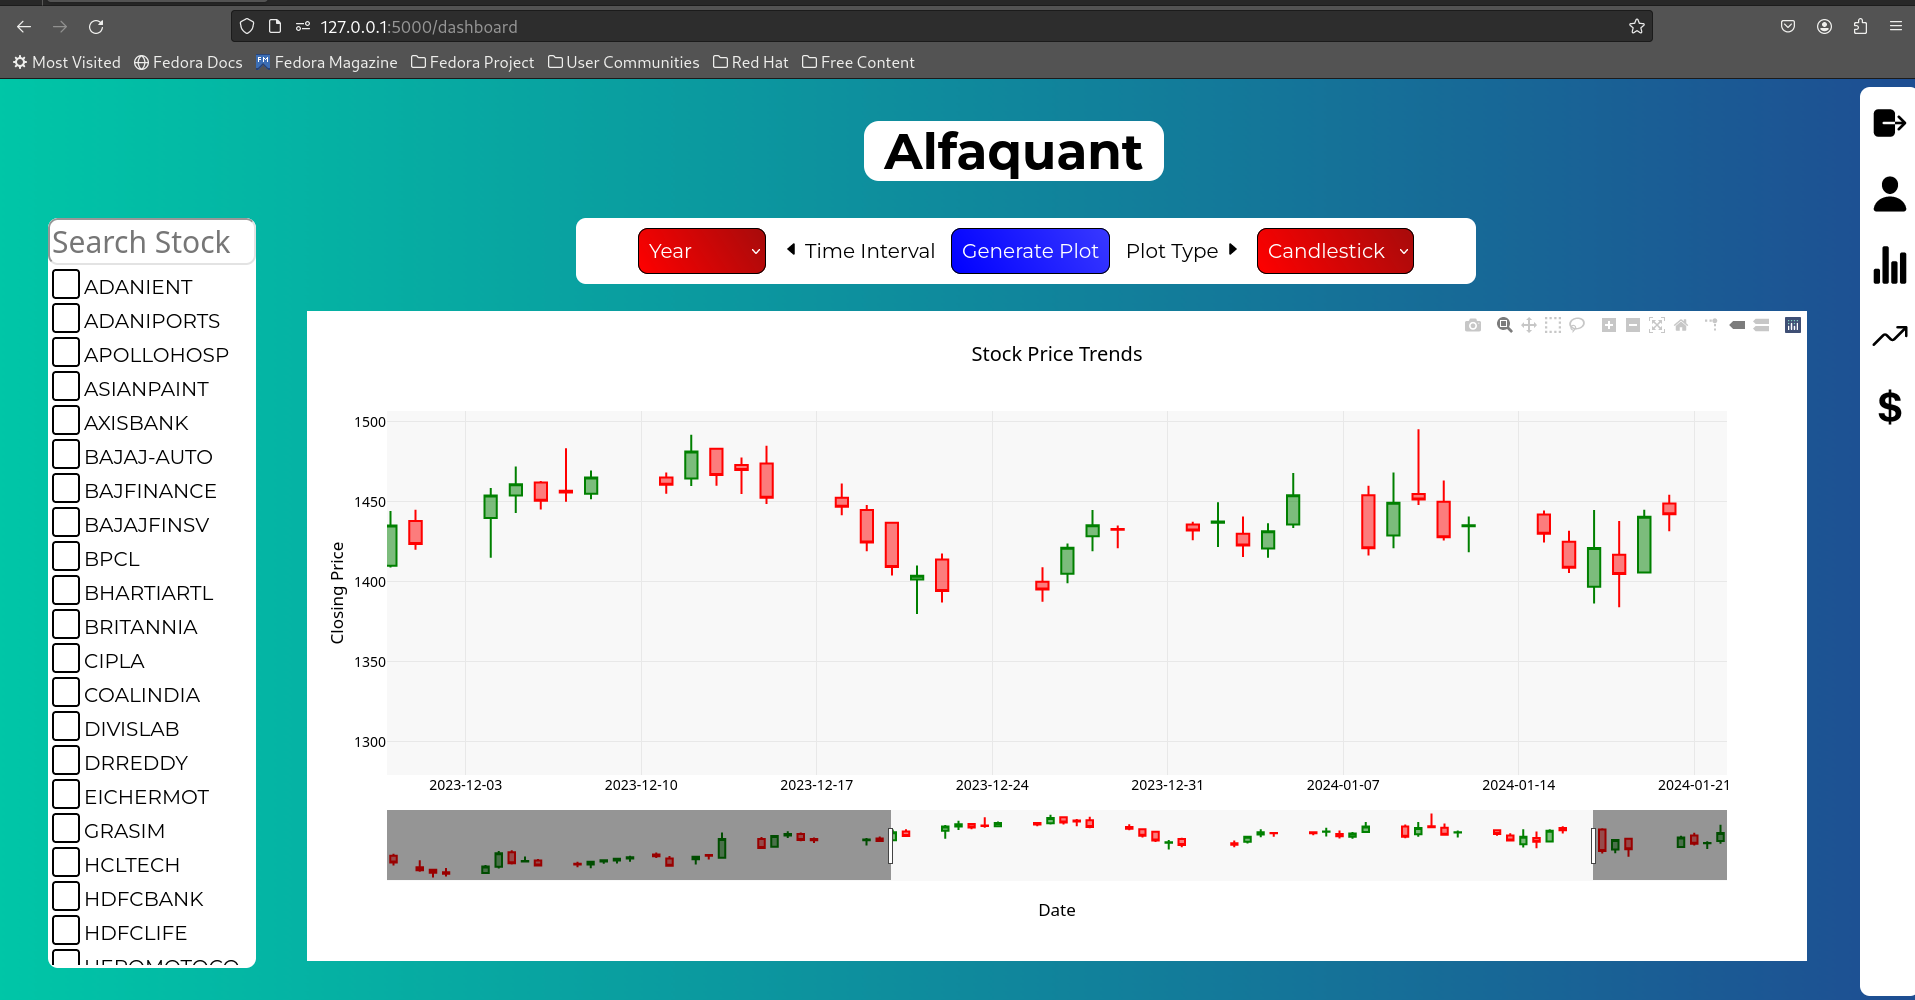Choose Box Select tool in modebar

[1553, 325]
